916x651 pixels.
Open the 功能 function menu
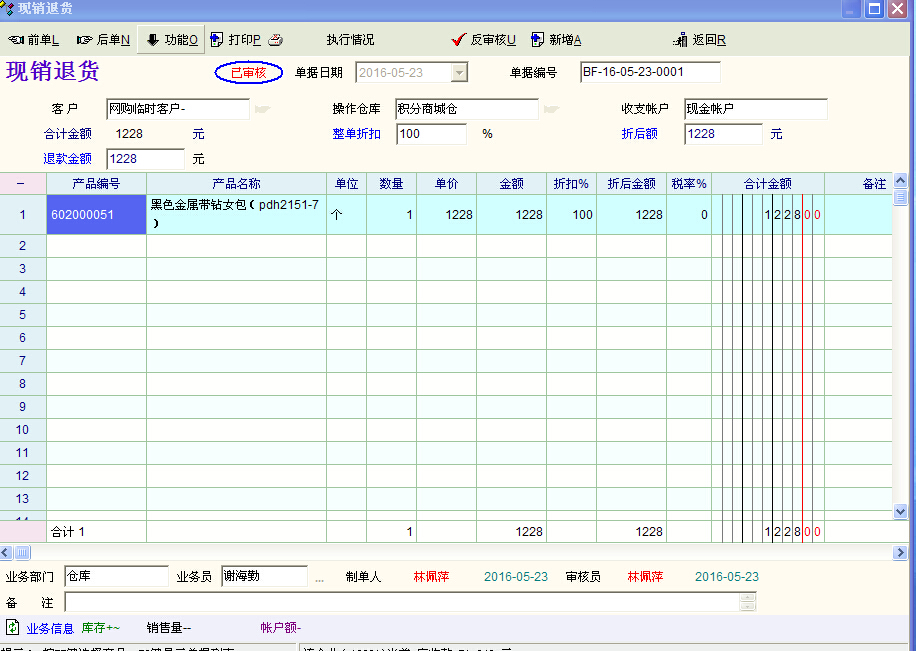[x=172, y=40]
